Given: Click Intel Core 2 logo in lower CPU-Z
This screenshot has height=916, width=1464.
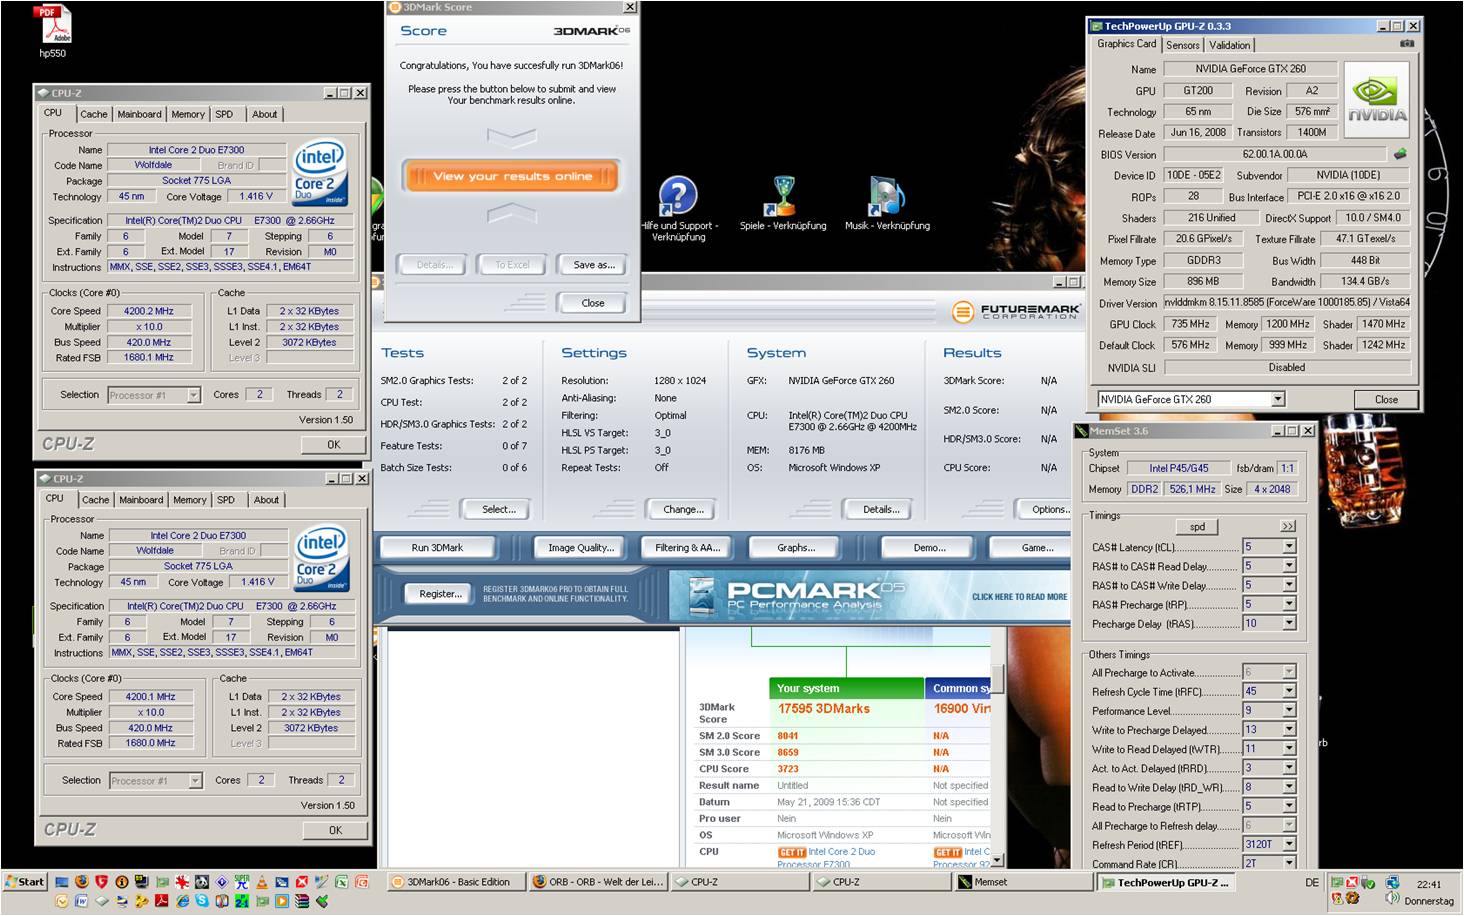Looking at the screenshot, I should [322, 558].
